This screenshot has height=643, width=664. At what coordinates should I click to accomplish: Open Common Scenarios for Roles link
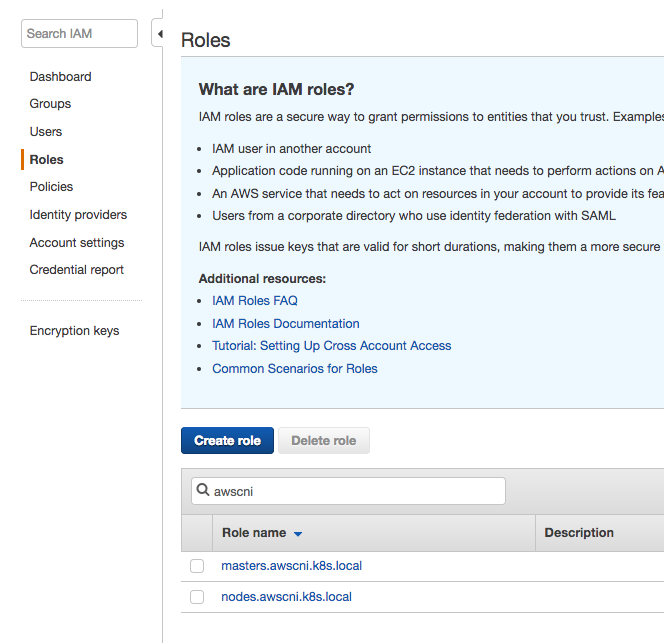(x=295, y=369)
